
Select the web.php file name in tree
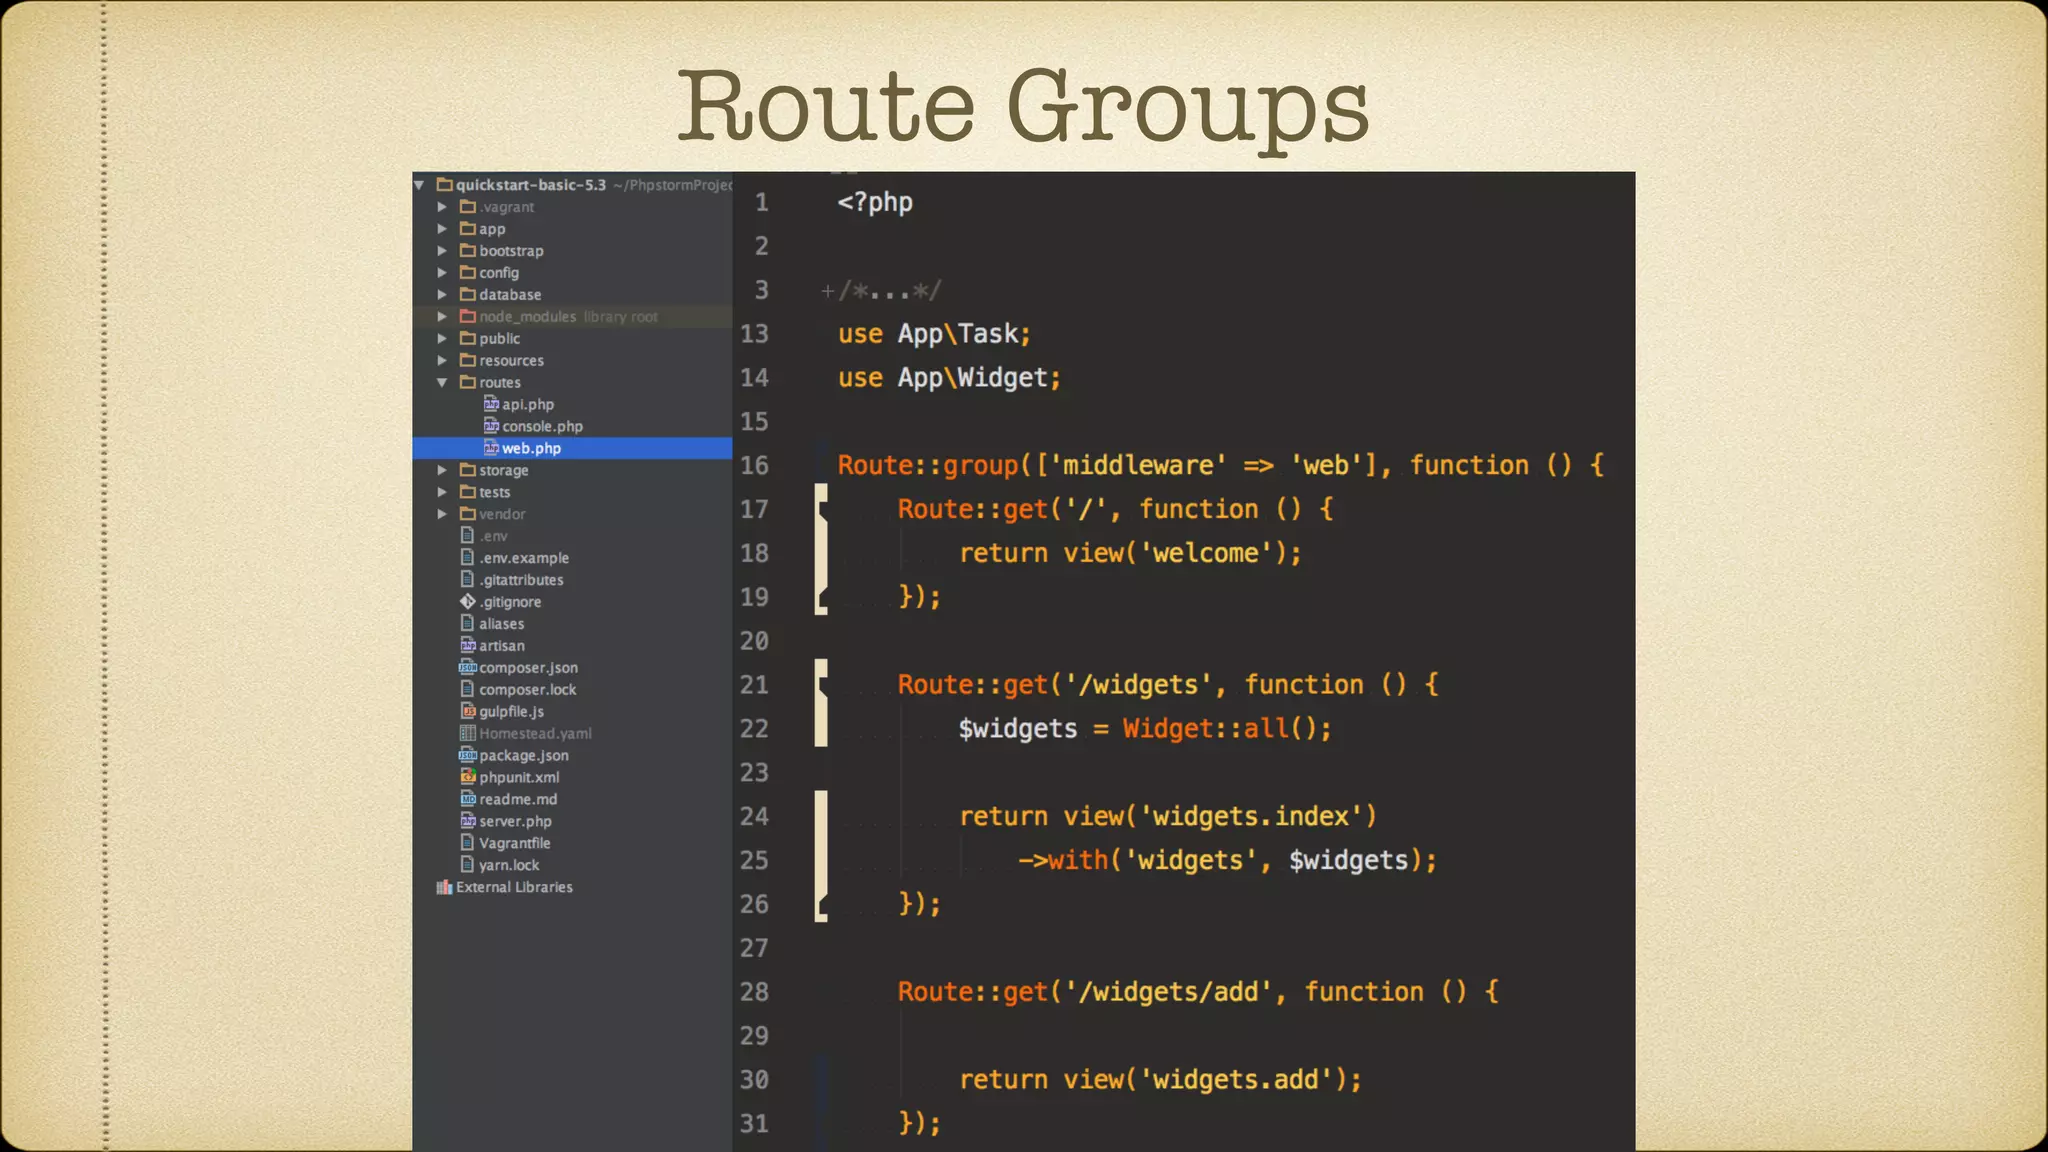(531, 449)
